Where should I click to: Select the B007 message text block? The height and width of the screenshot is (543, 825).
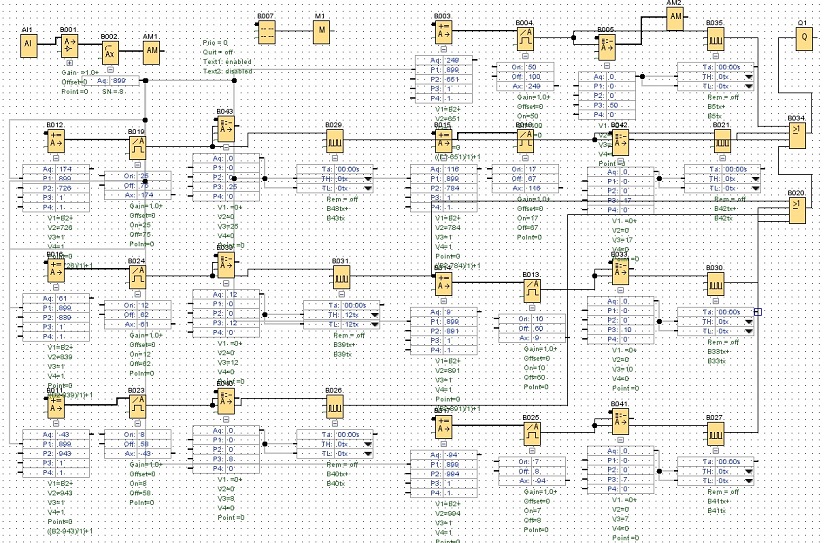point(266,31)
